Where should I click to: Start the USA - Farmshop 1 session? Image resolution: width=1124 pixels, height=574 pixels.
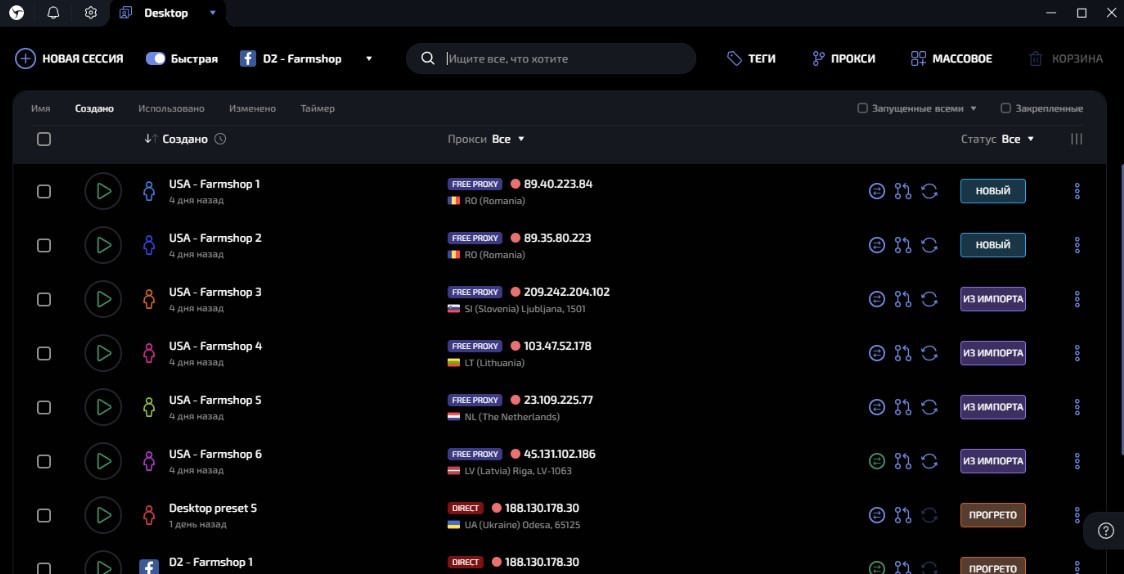102,191
